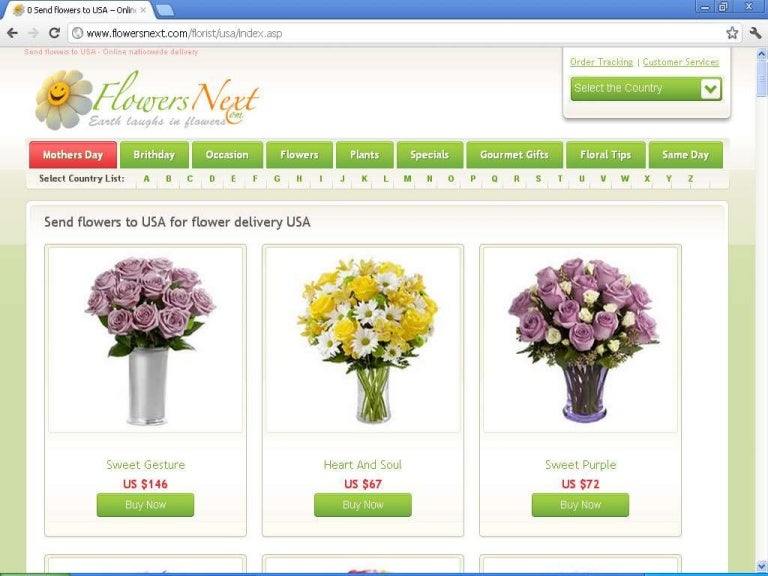Open the Mothers Day tab
768x576 pixels.
72,155
